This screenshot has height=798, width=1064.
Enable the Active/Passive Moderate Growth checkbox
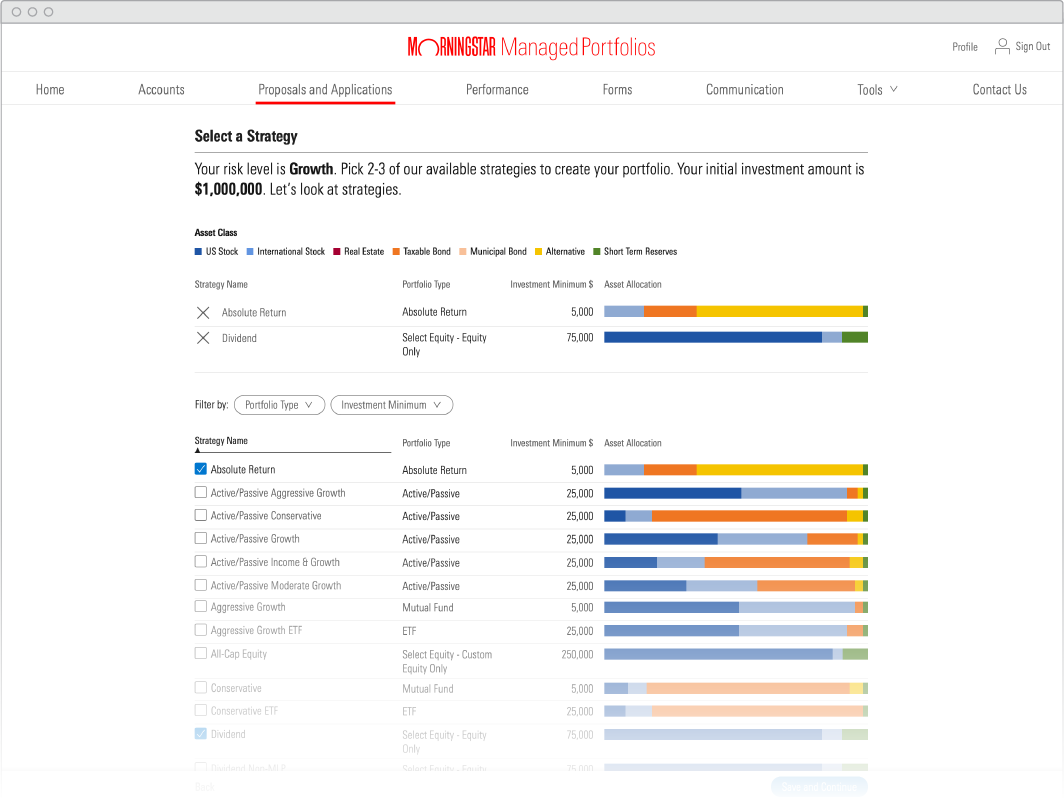click(x=201, y=585)
